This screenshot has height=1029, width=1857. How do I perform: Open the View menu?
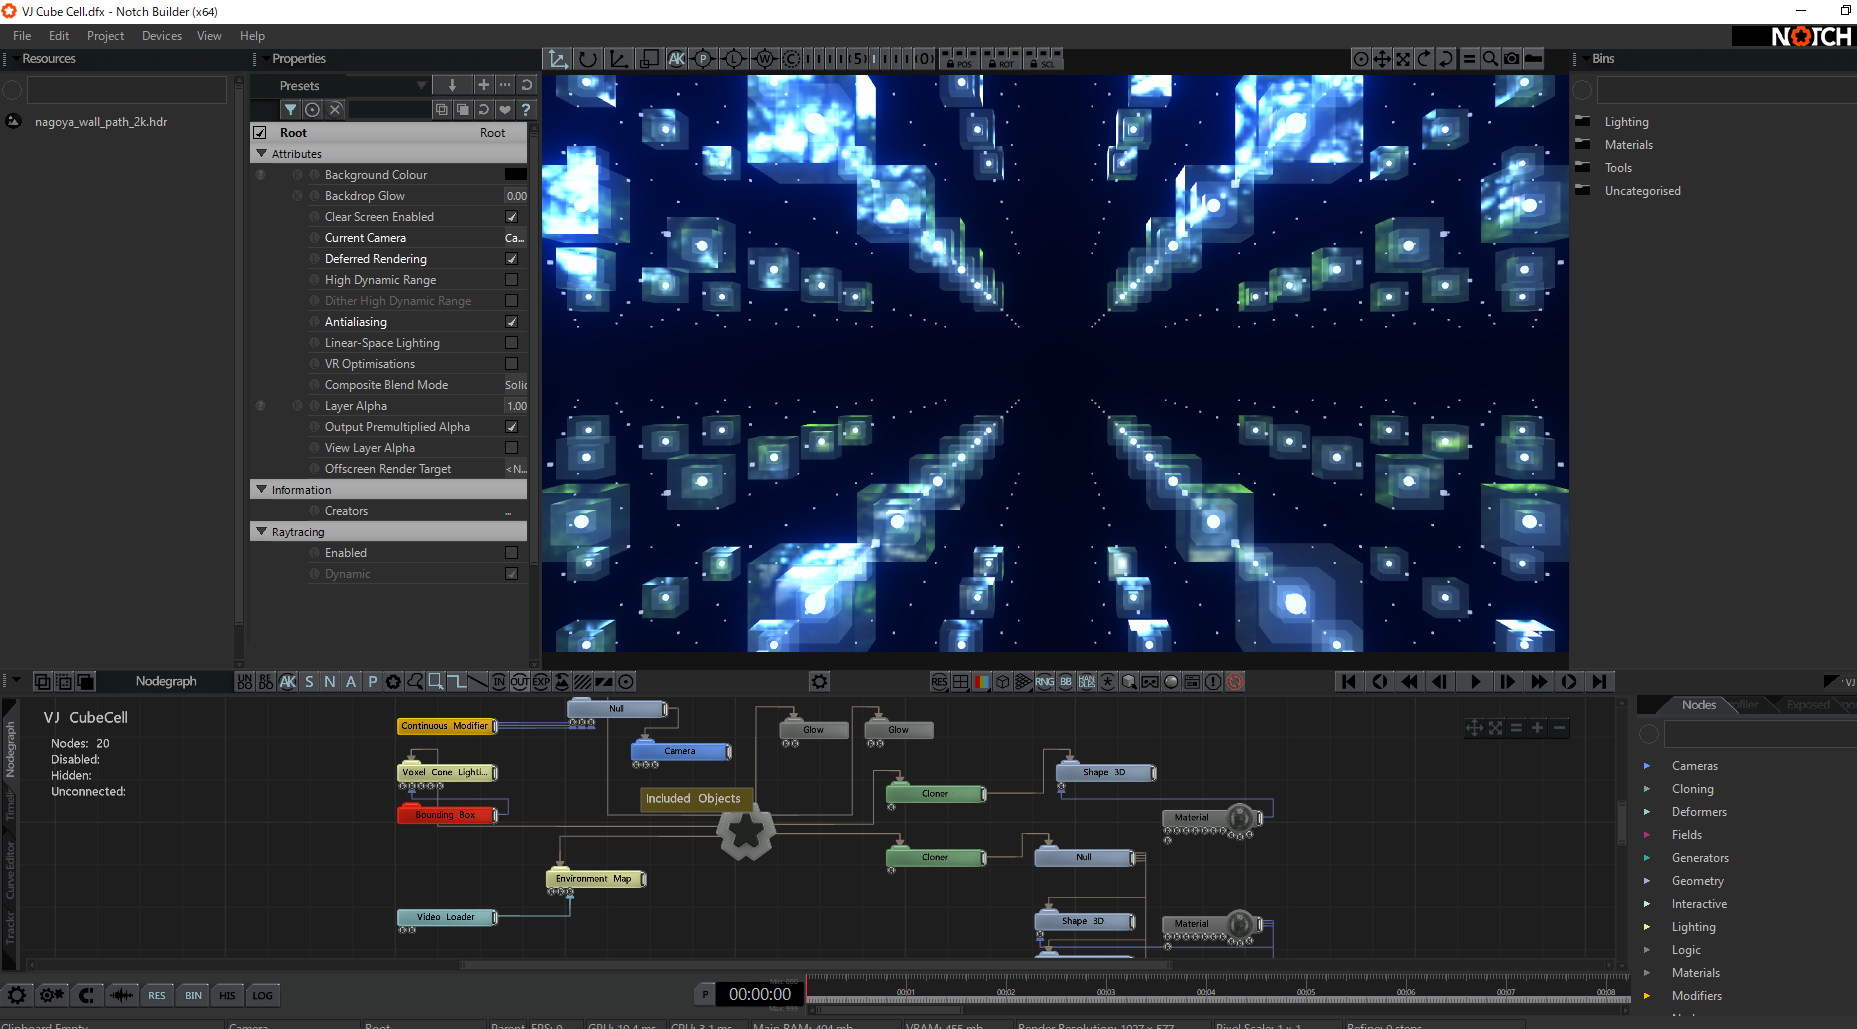tap(209, 36)
